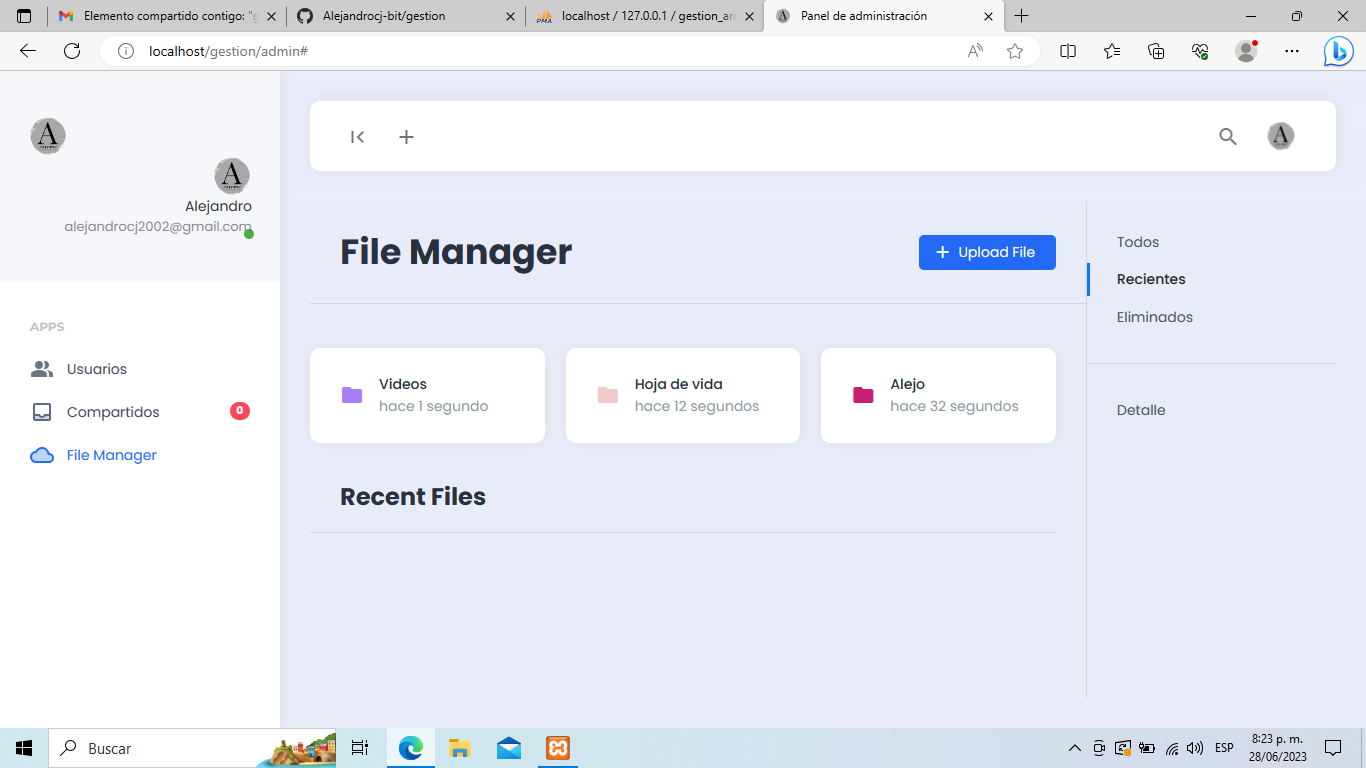
Task: Click the collapse arrow in the toolbar
Action: pos(357,137)
